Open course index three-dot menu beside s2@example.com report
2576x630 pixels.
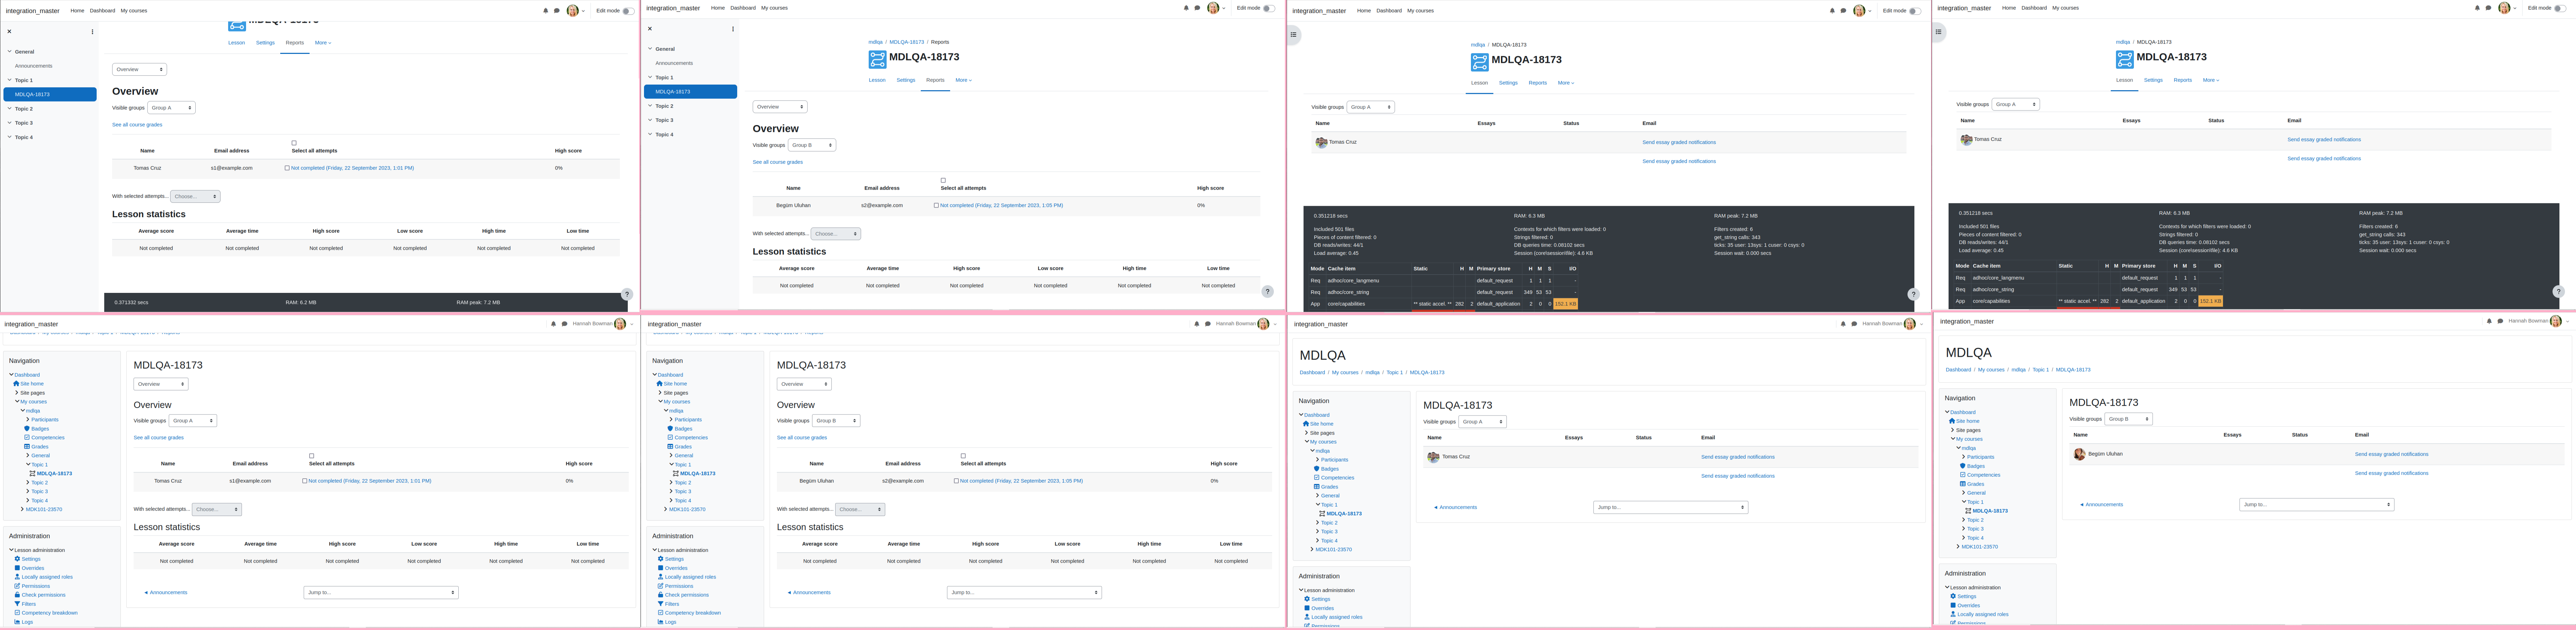pyautogui.click(x=733, y=29)
